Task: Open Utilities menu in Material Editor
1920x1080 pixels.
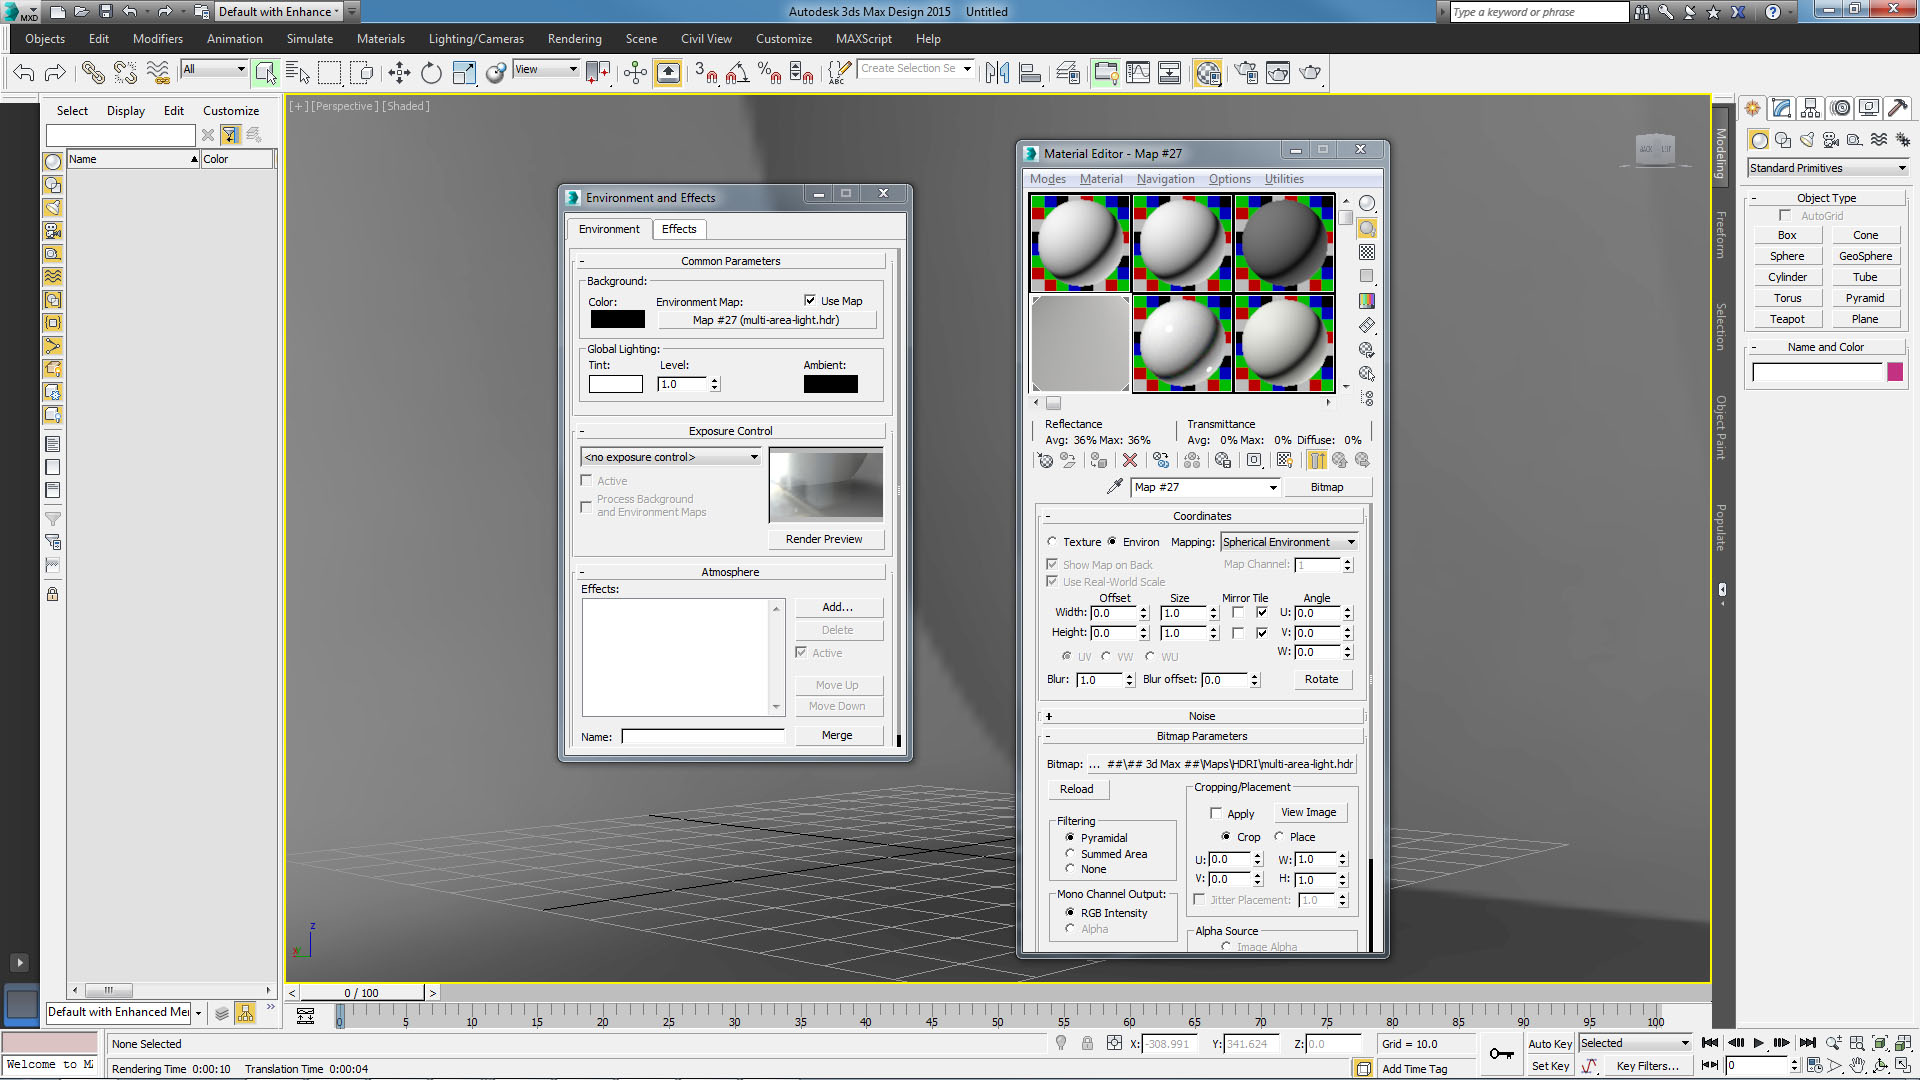Action: [1284, 179]
